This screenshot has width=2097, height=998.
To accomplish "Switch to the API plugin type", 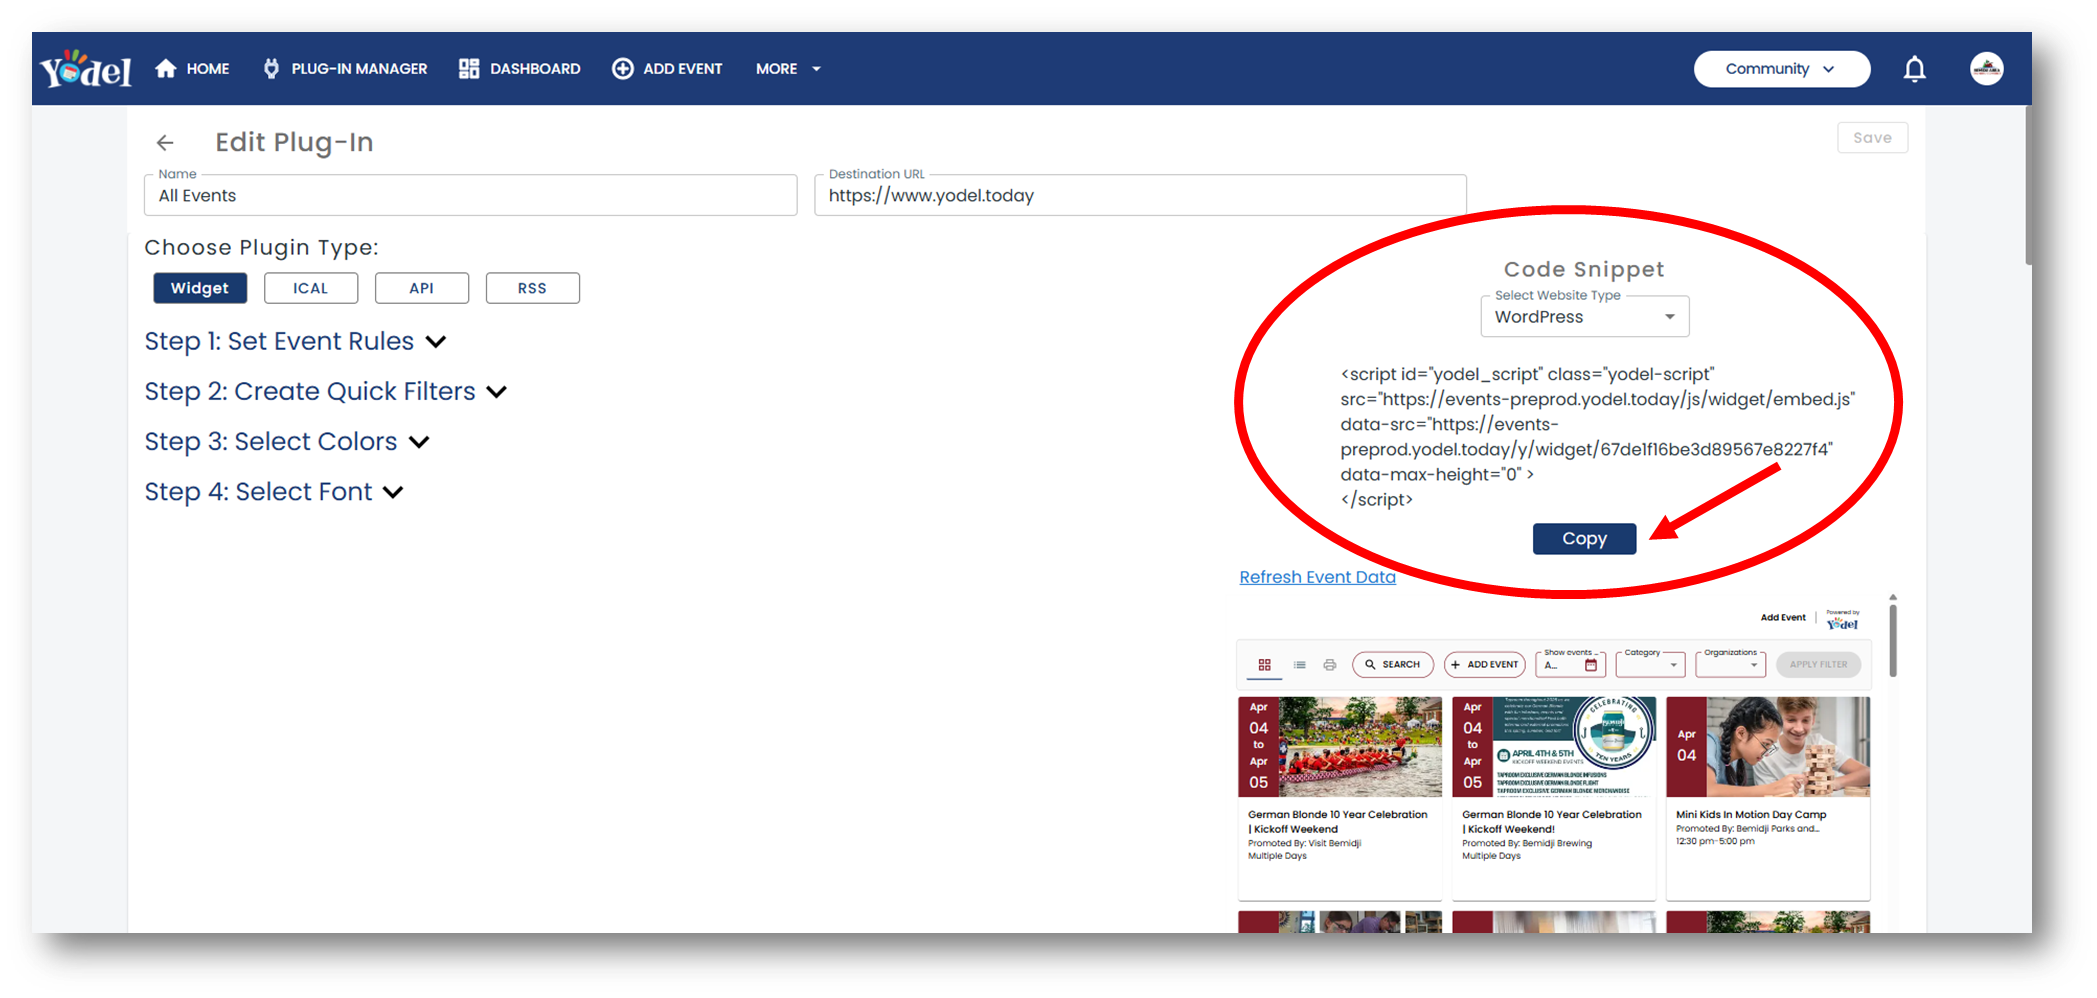I will click(422, 288).
